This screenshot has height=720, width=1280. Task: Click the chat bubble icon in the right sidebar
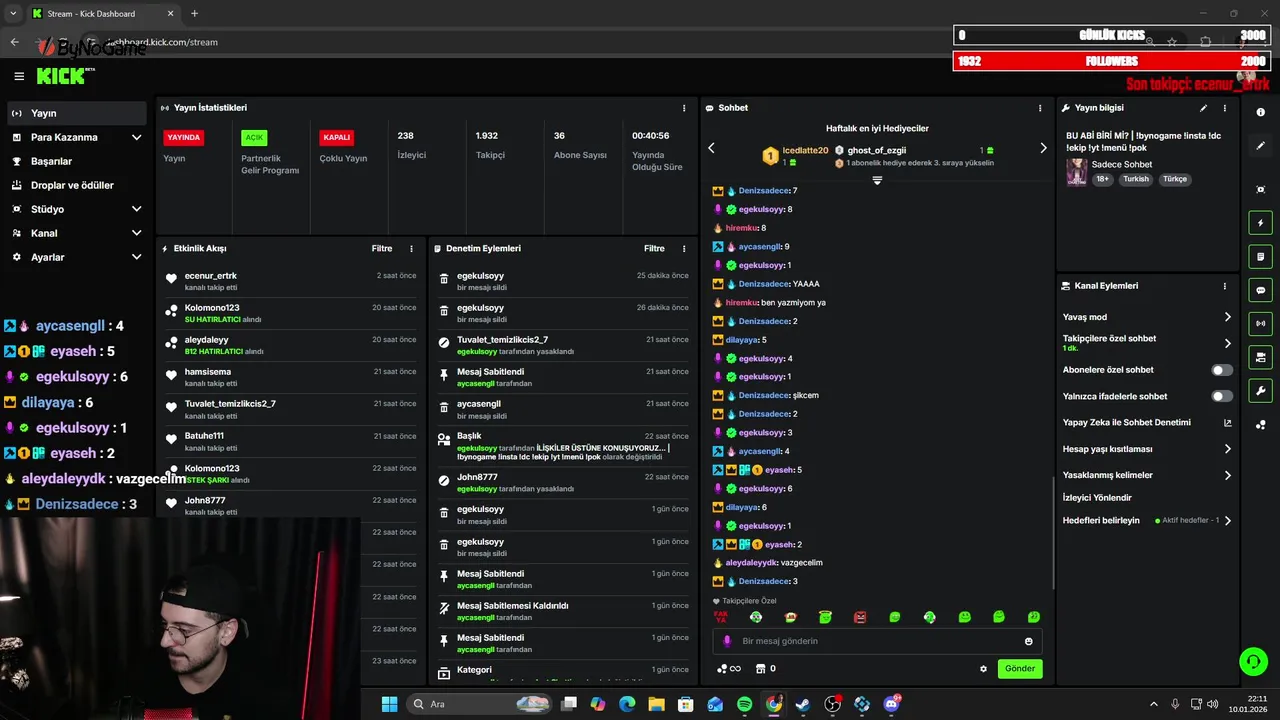tap(1261, 290)
